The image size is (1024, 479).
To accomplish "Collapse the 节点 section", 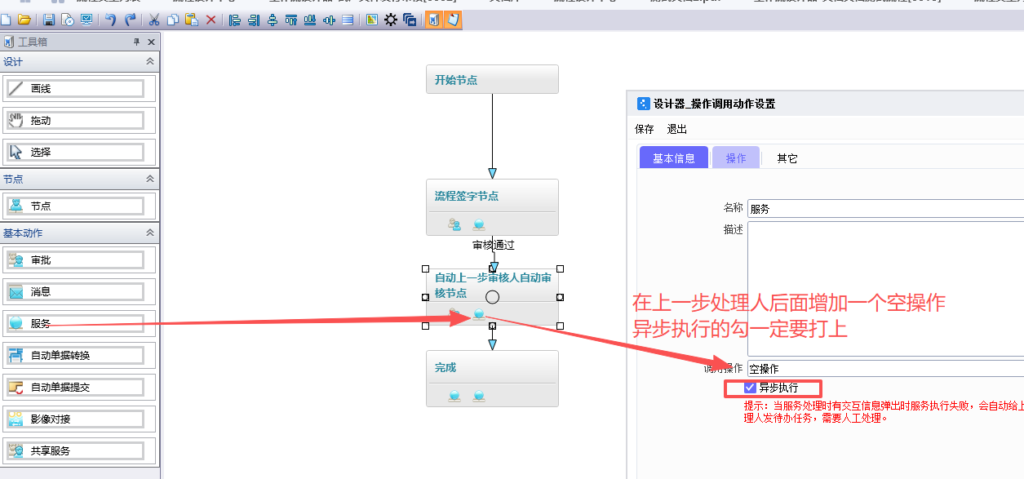I will (x=150, y=178).
